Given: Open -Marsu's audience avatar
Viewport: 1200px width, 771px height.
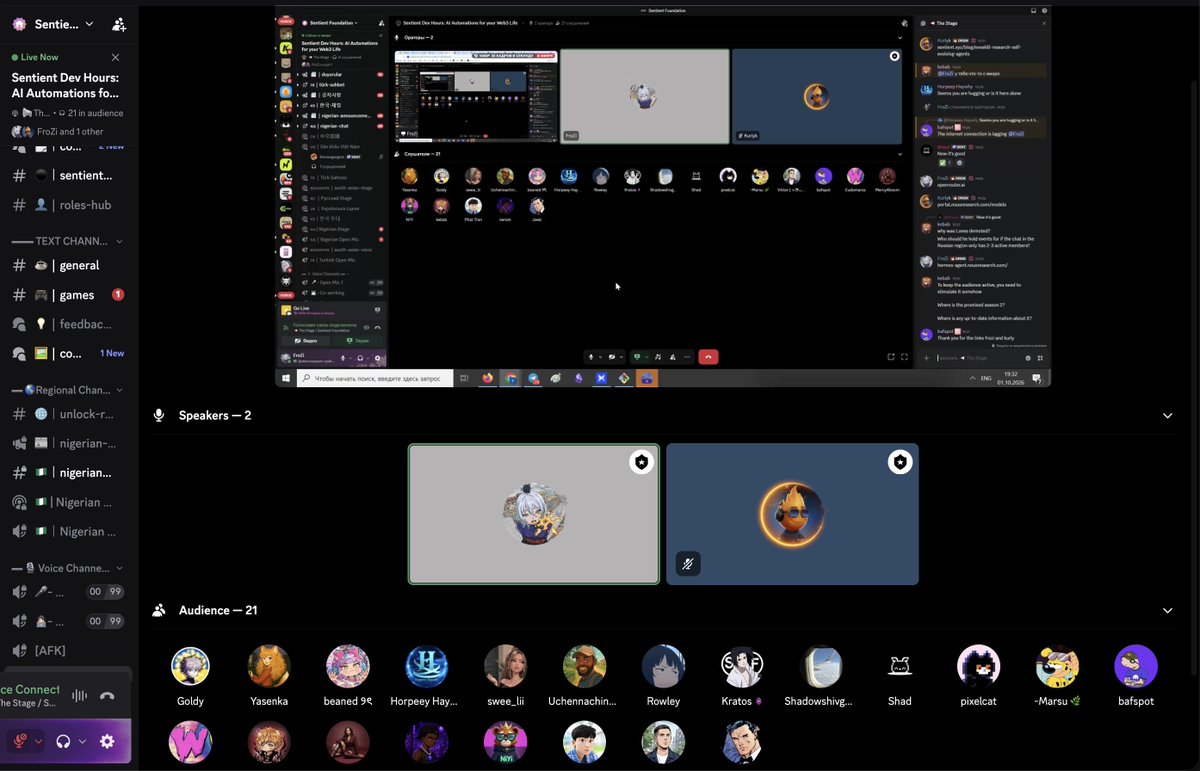Looking at the screenshot, I should 1057,666.
